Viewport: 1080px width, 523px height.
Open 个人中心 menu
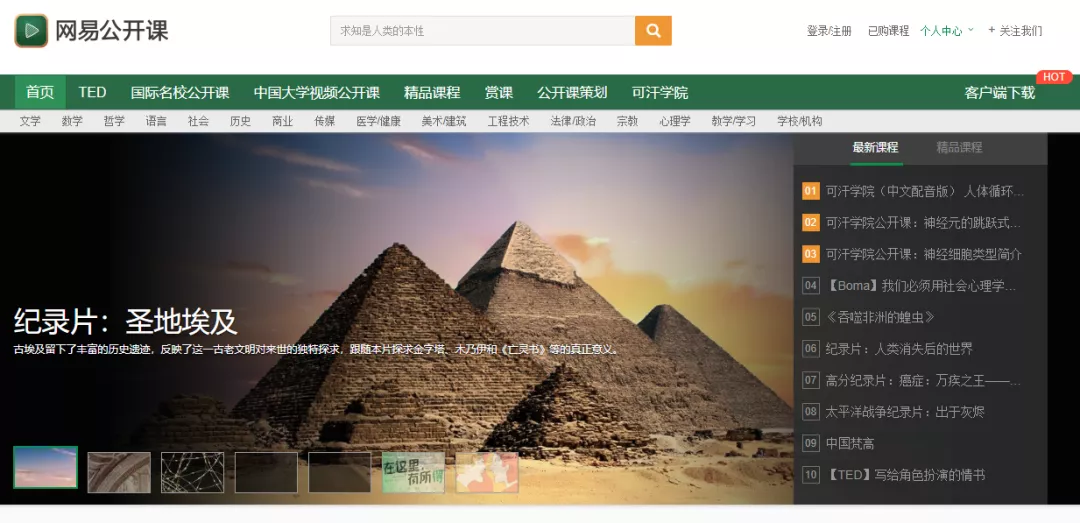(941, 31)
